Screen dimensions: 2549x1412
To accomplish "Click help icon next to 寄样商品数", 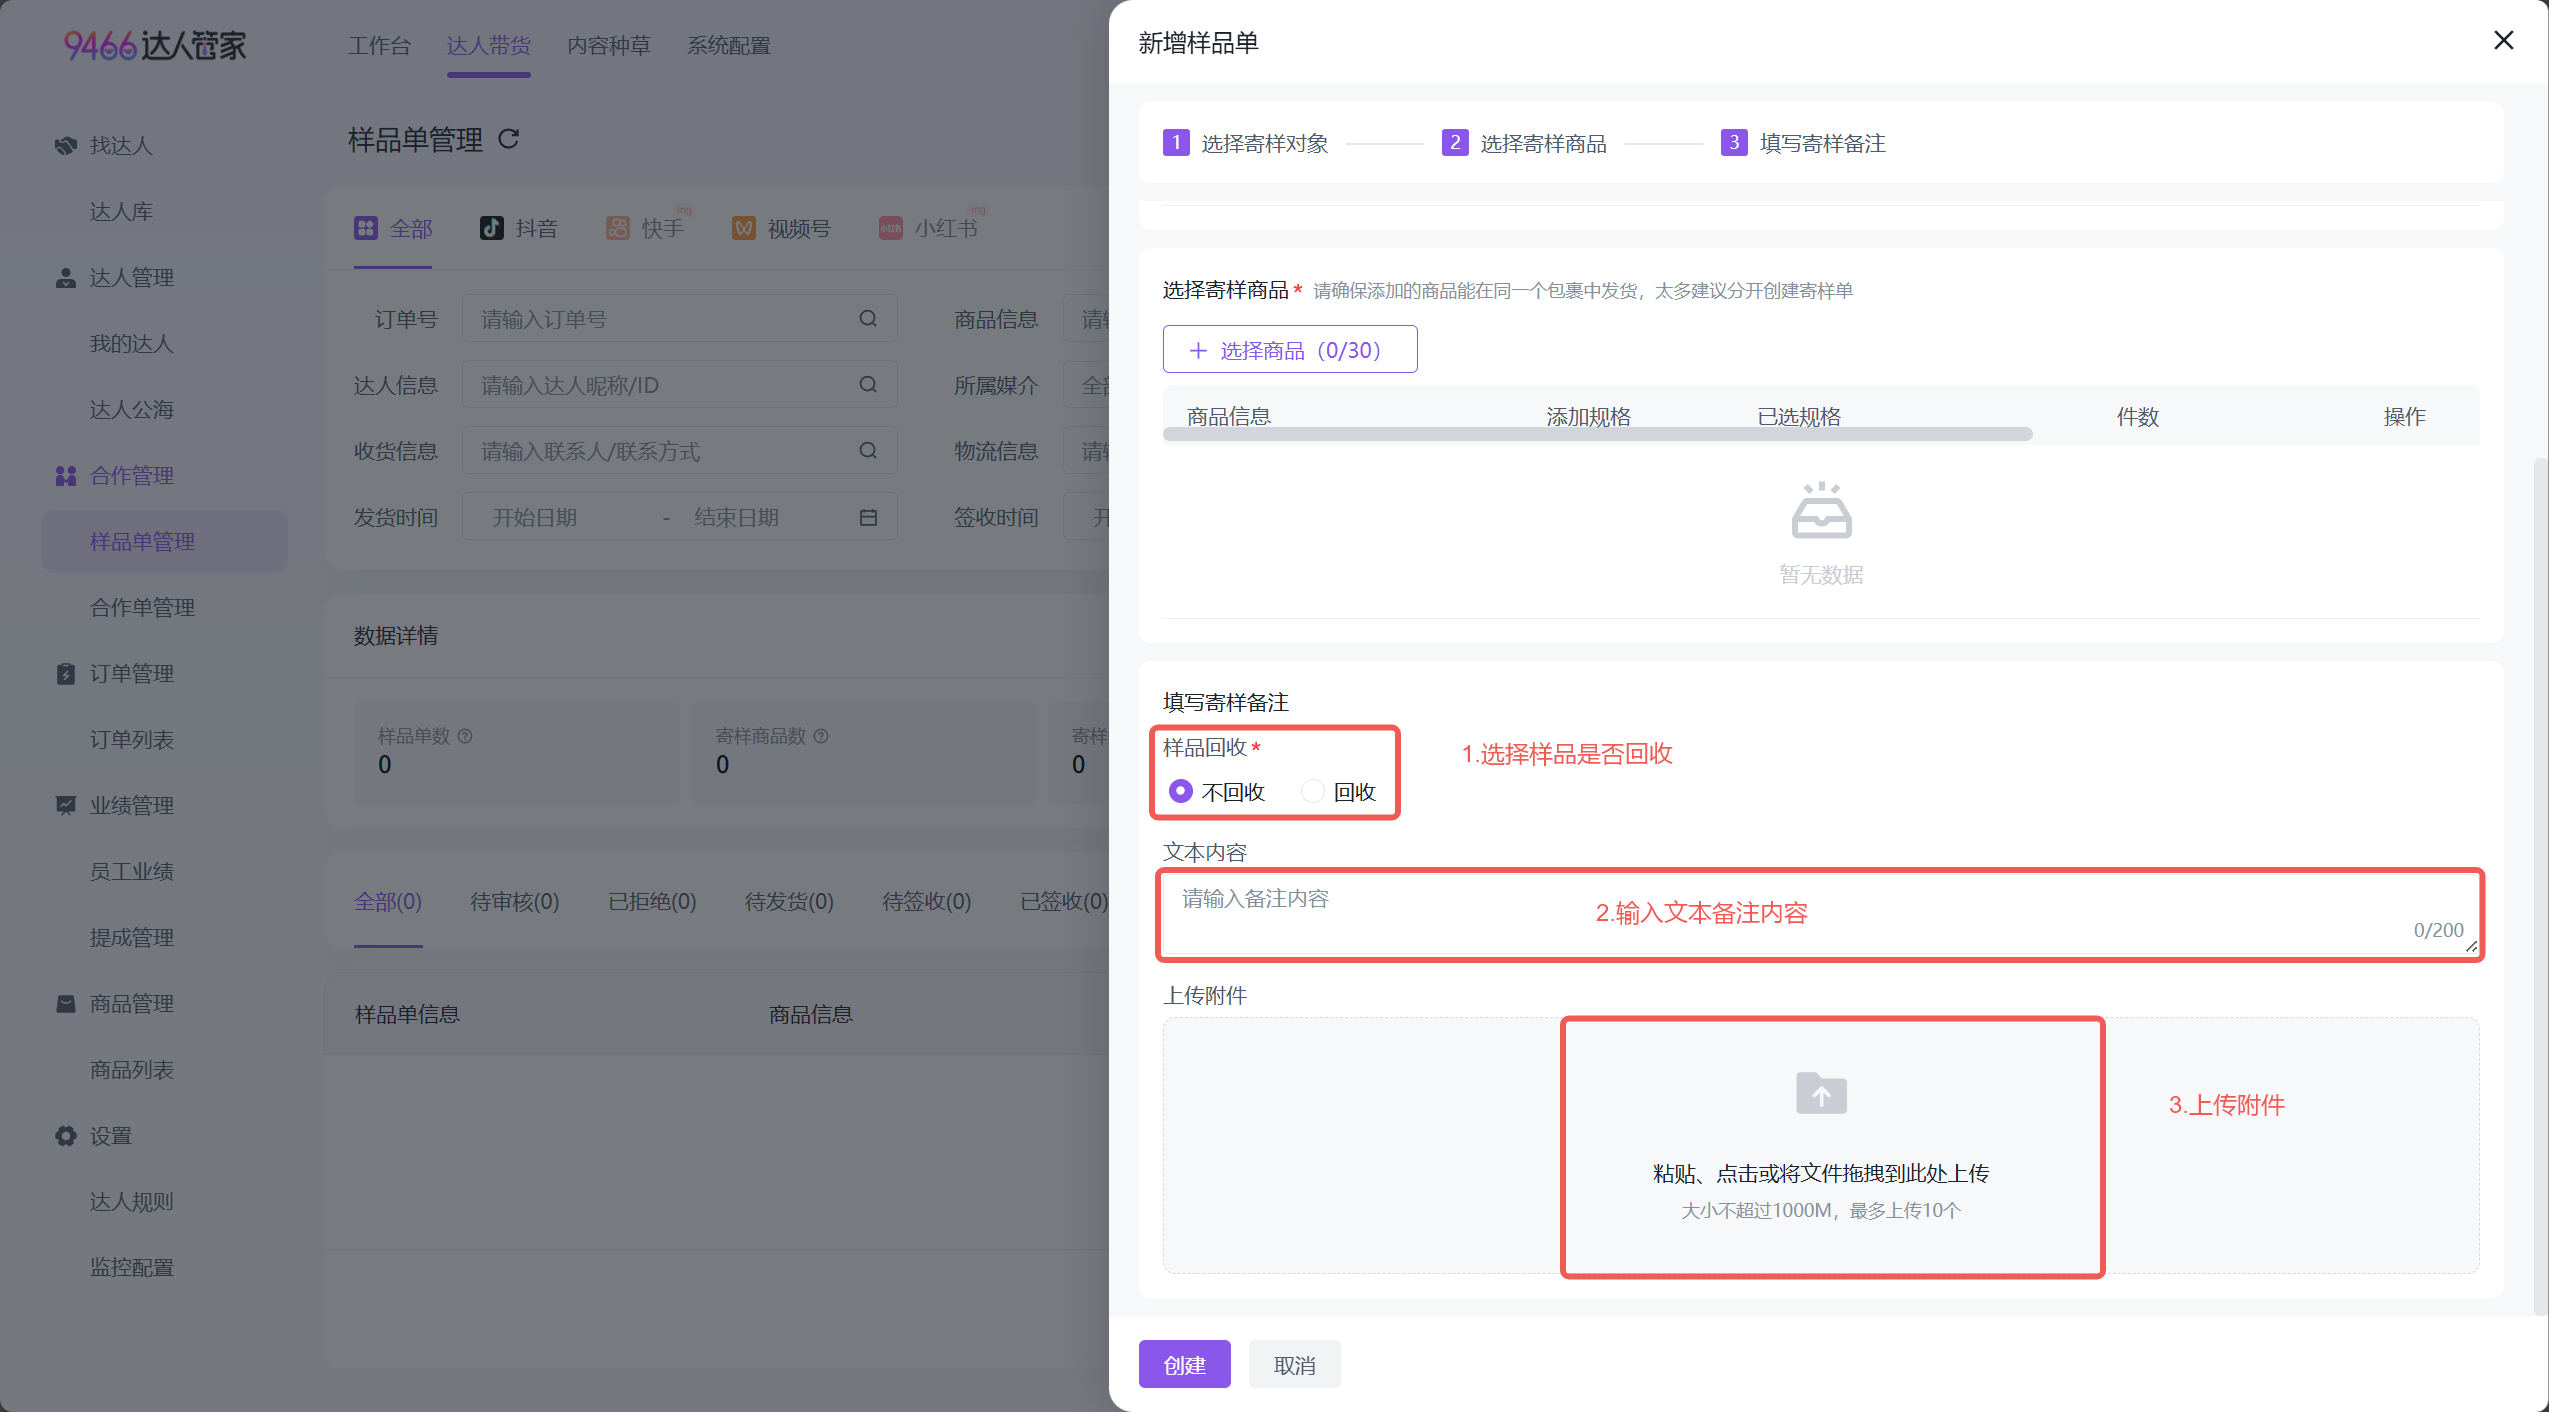I will click(x=821, y=736).
